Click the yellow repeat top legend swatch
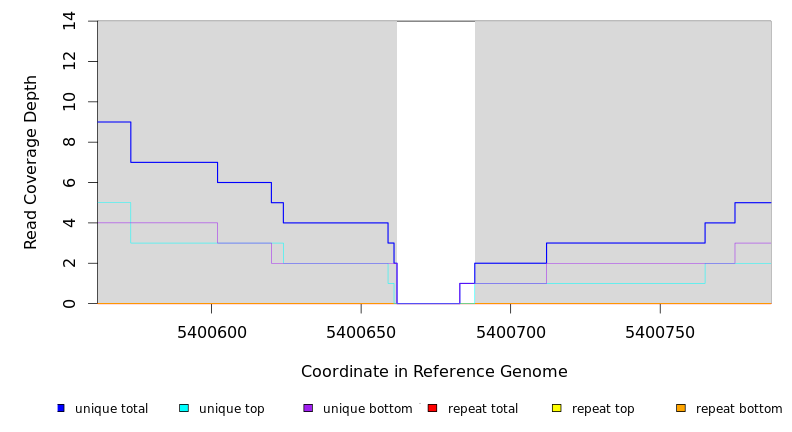Image resolution: width=792 pixels, height=432 pixels. tap(557, 408)
